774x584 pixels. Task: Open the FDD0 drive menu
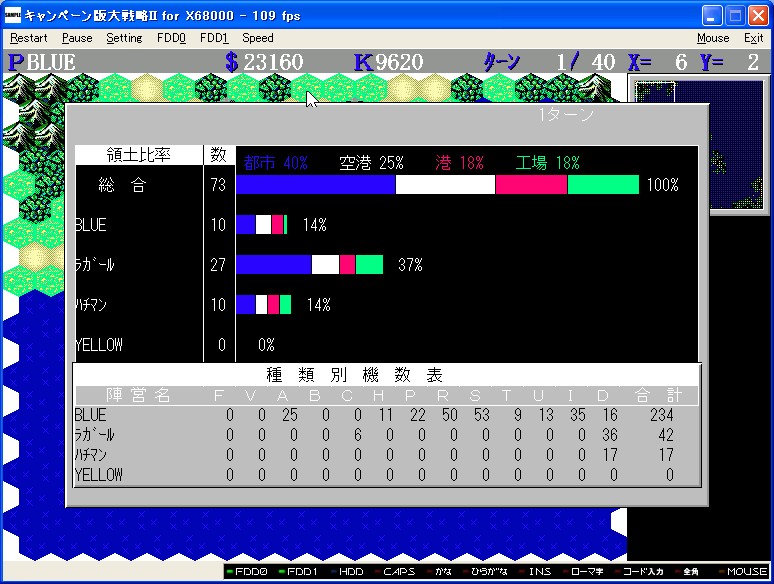(171, 38)
